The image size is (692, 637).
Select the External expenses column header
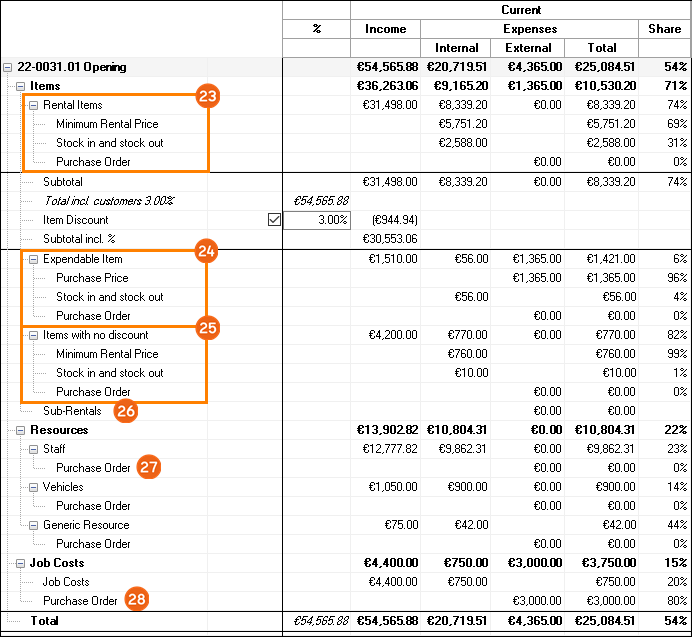528,48
